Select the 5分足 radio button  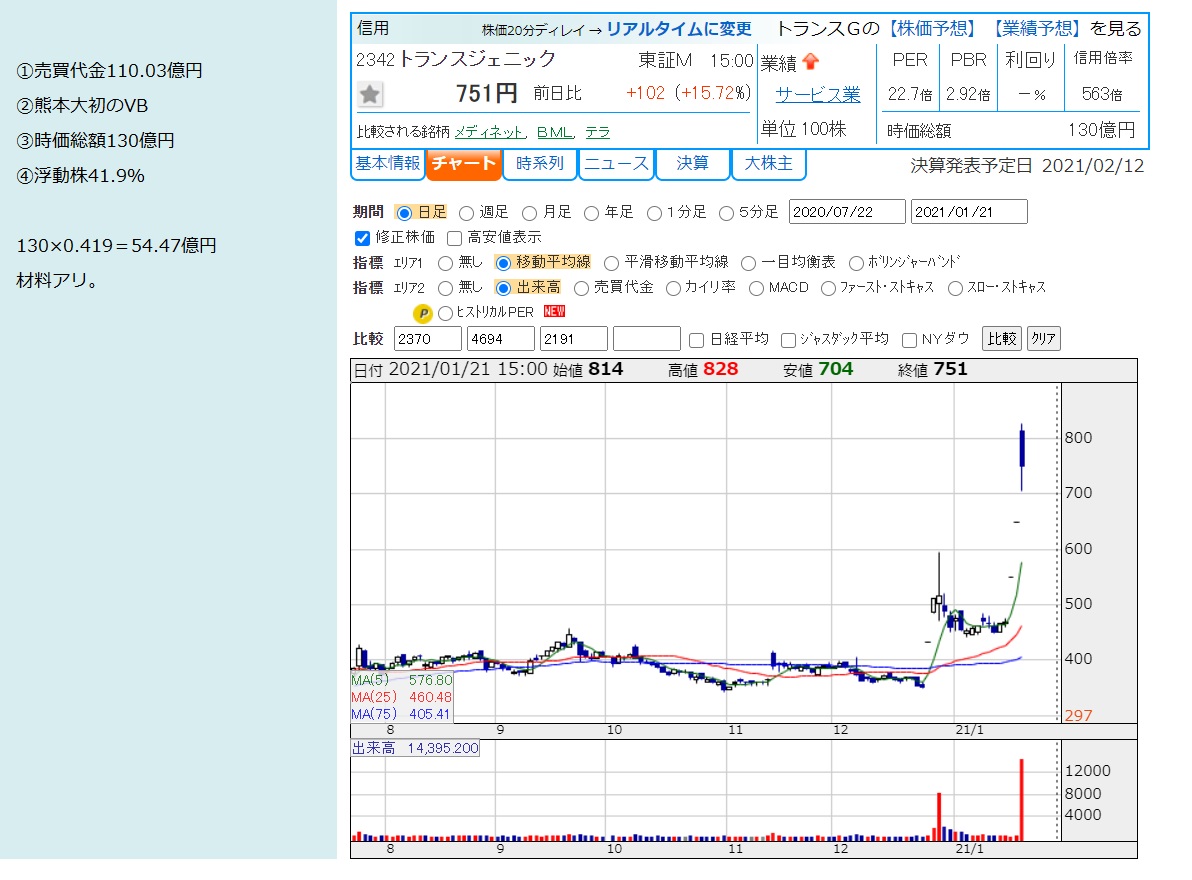(726, 214)
